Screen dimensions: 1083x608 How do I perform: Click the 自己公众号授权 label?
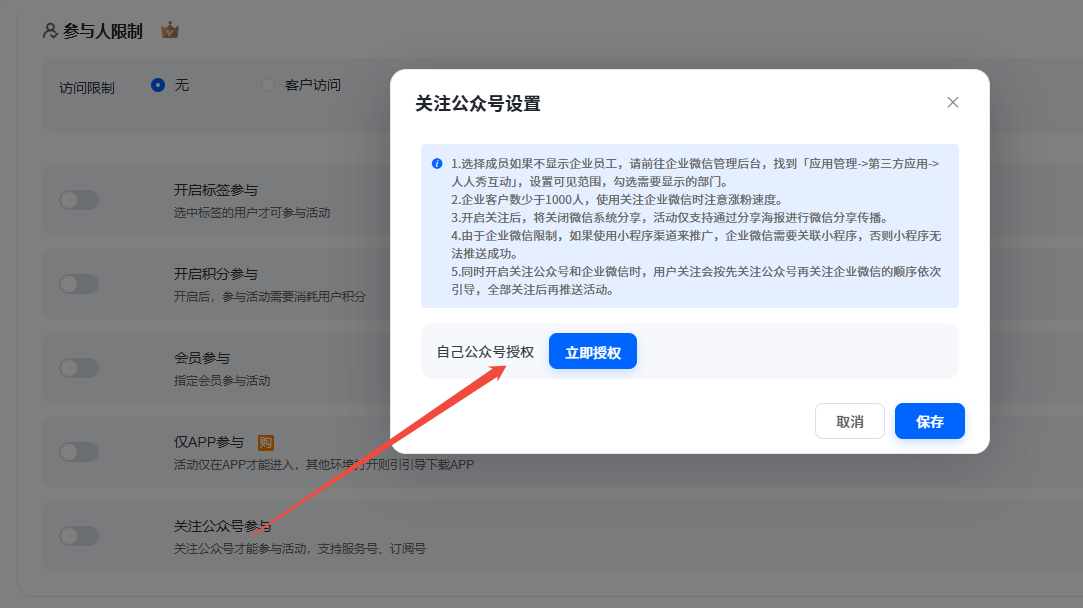pyautogui.click(x=486, y=352)
